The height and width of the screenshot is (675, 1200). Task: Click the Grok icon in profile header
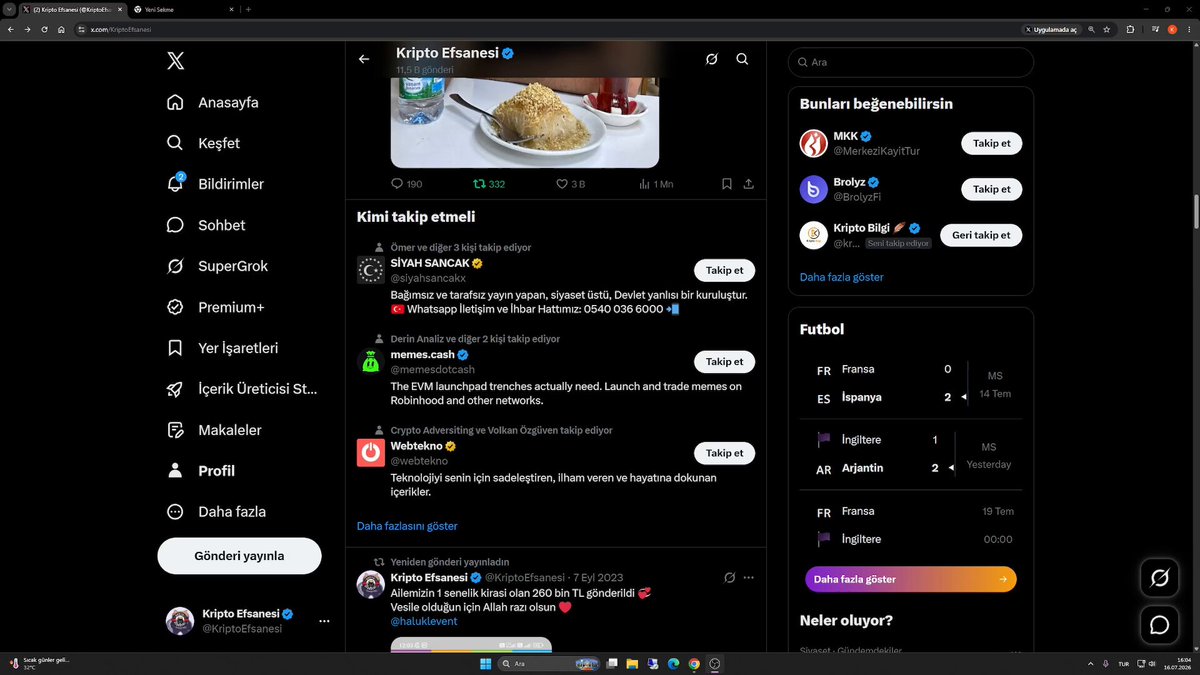tap(711, 59)
